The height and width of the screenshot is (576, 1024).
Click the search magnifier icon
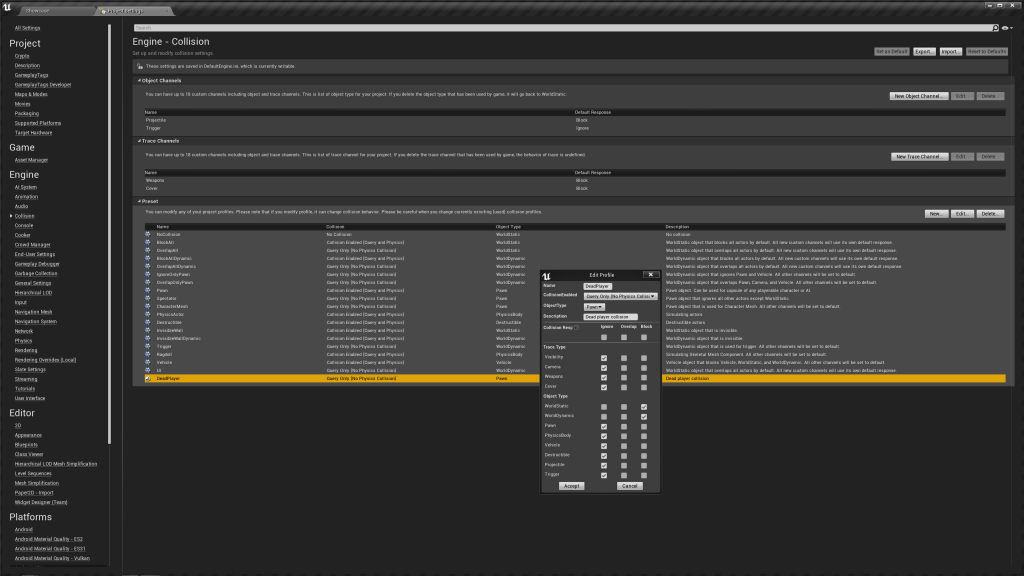pos(995,28)
